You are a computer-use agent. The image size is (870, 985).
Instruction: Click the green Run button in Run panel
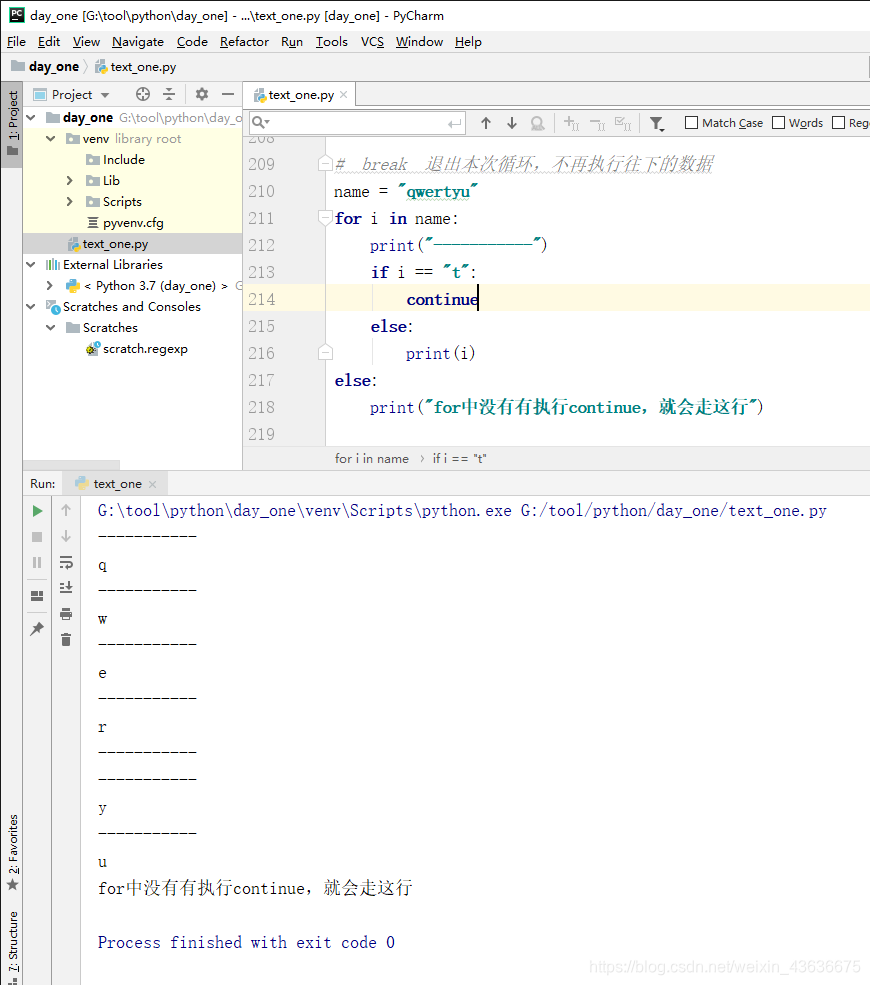[x=37, y=511]
